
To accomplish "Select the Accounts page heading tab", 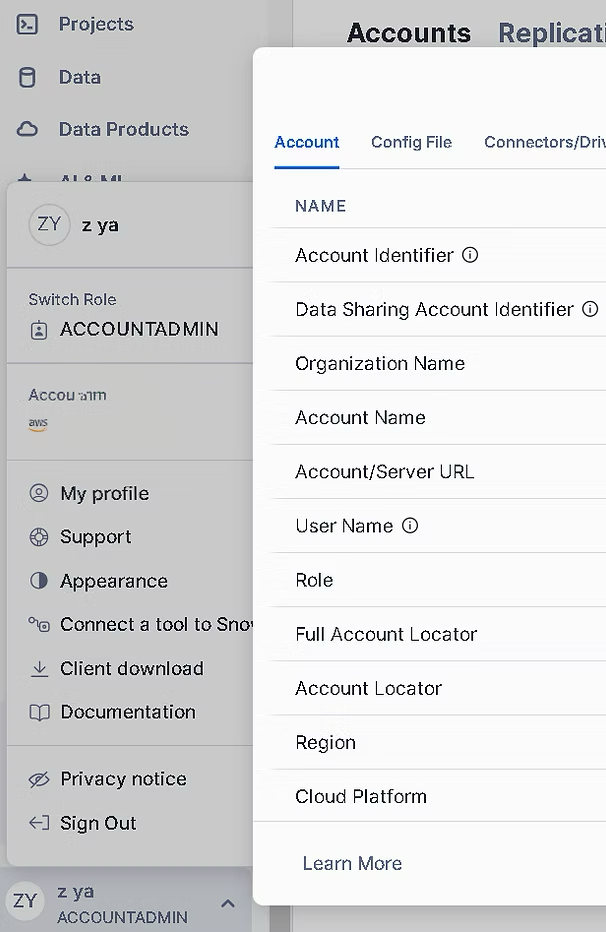I will point(409,33).
